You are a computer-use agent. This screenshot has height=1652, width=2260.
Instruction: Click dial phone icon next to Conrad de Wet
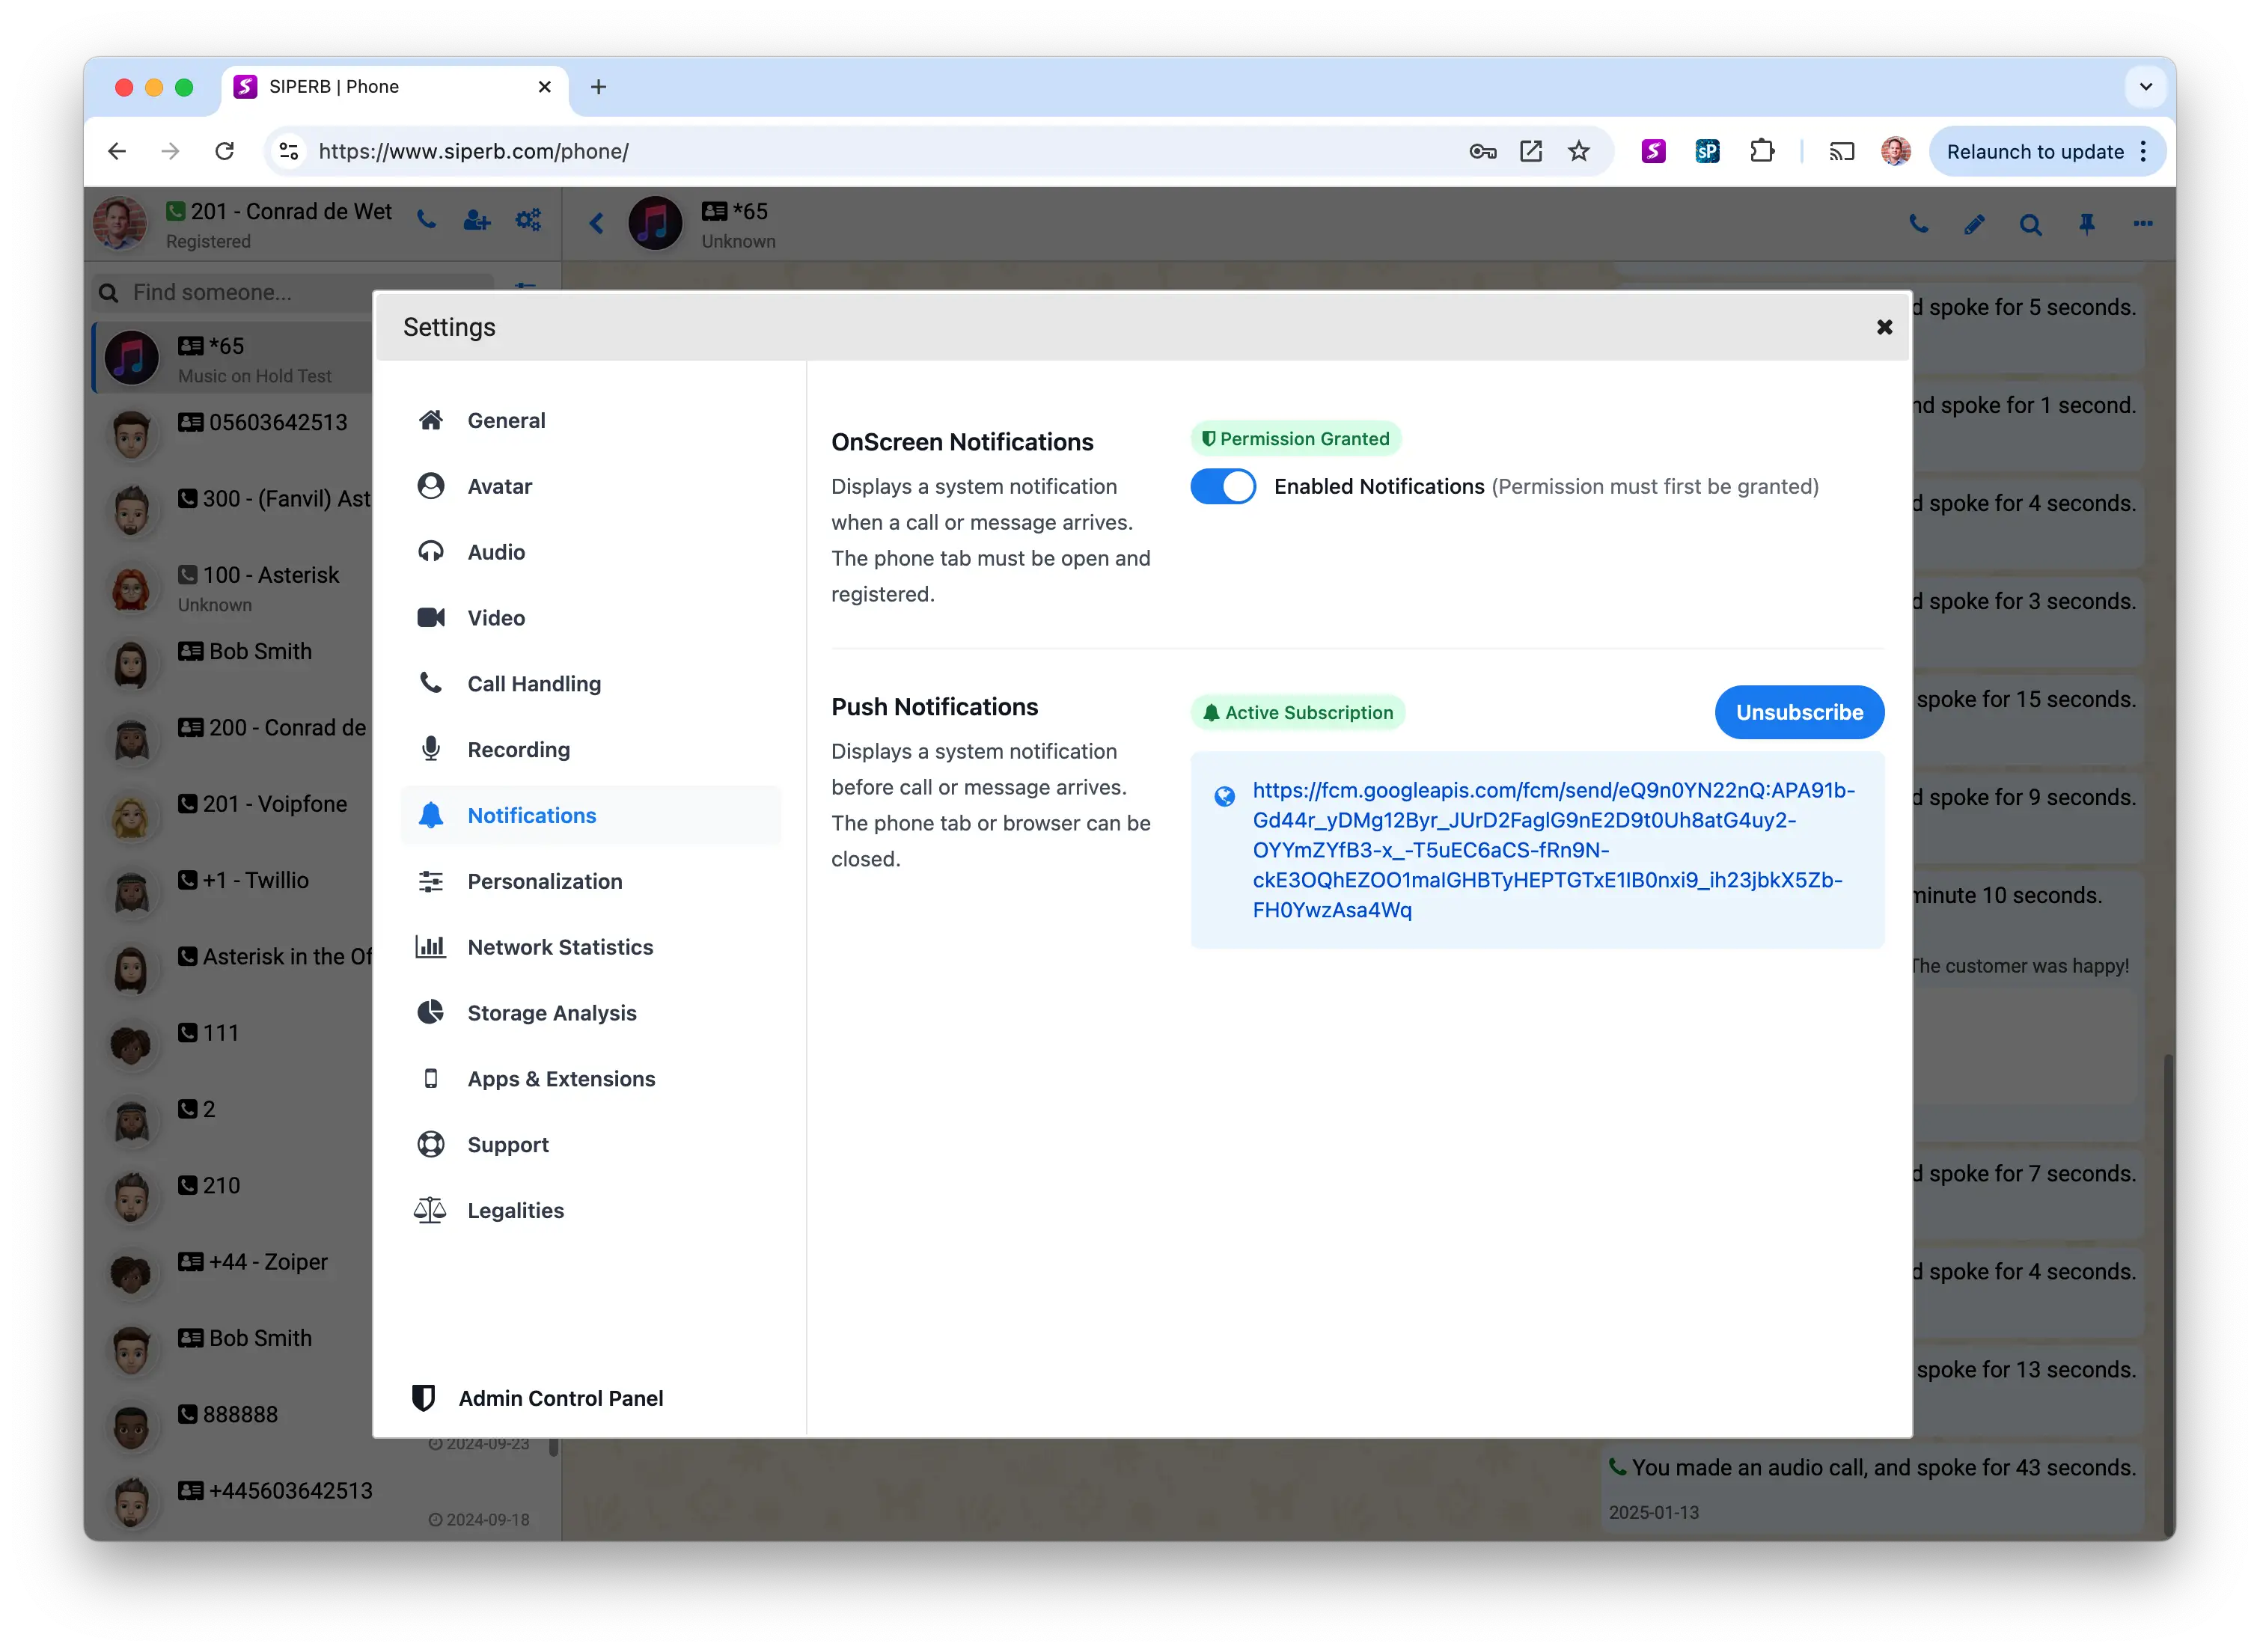(x=427, y=220)
